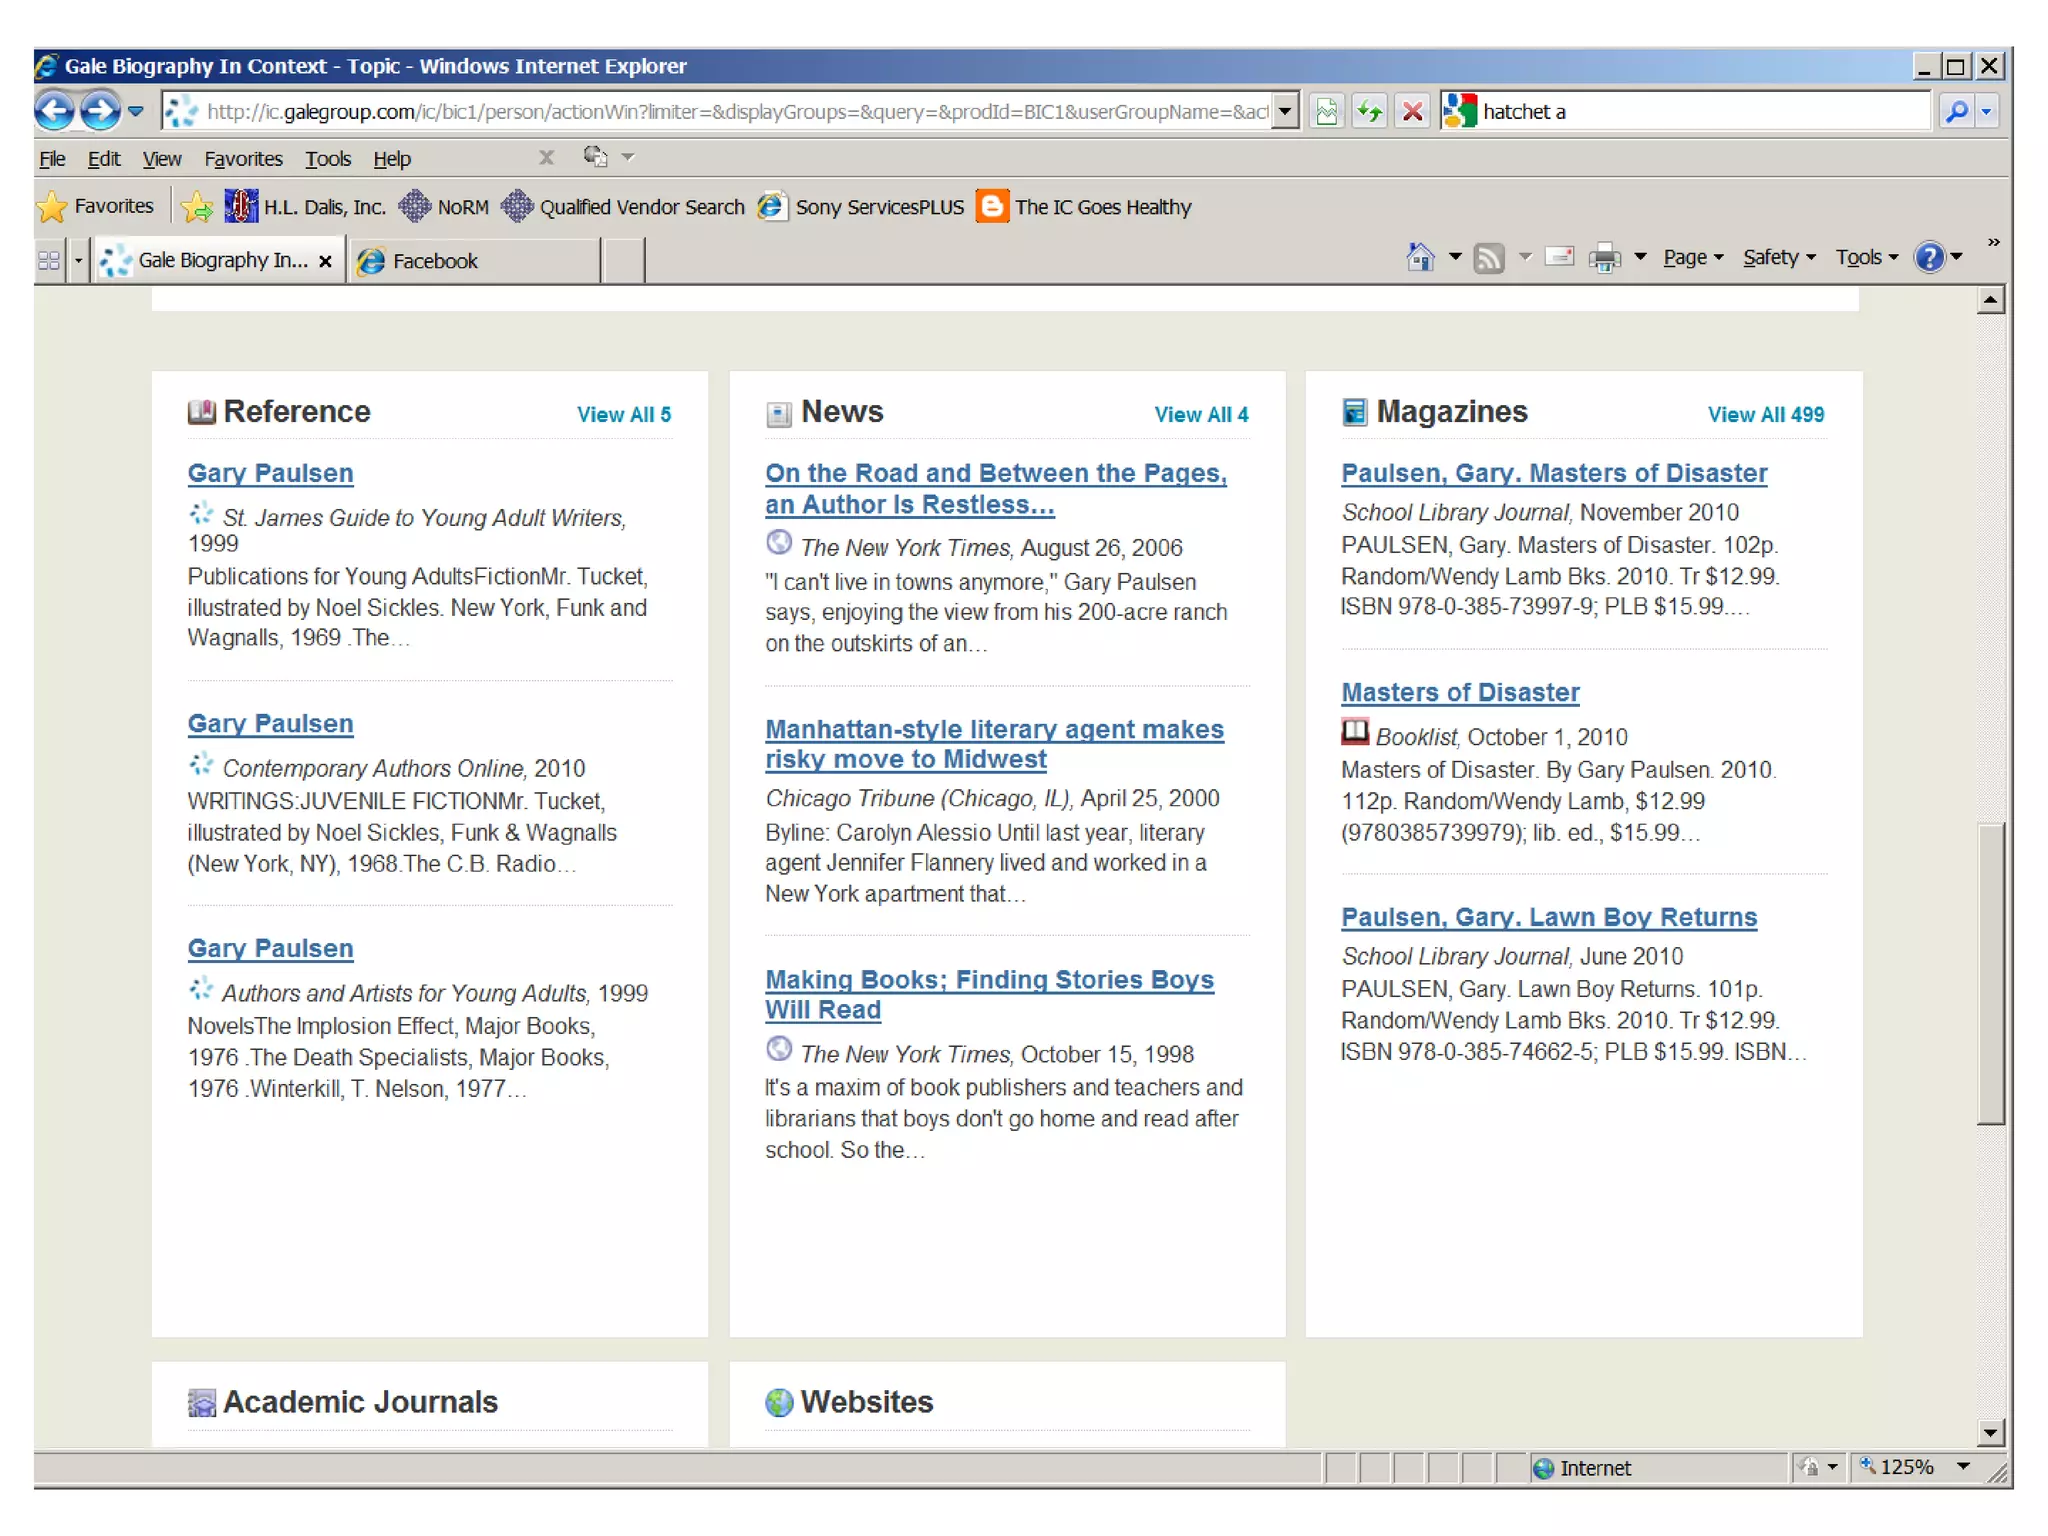Image resolution: width=2048 pixels, height=1536 pixels.
Task: Click the RSS feeds icon
Action: tap(1489, 258)
